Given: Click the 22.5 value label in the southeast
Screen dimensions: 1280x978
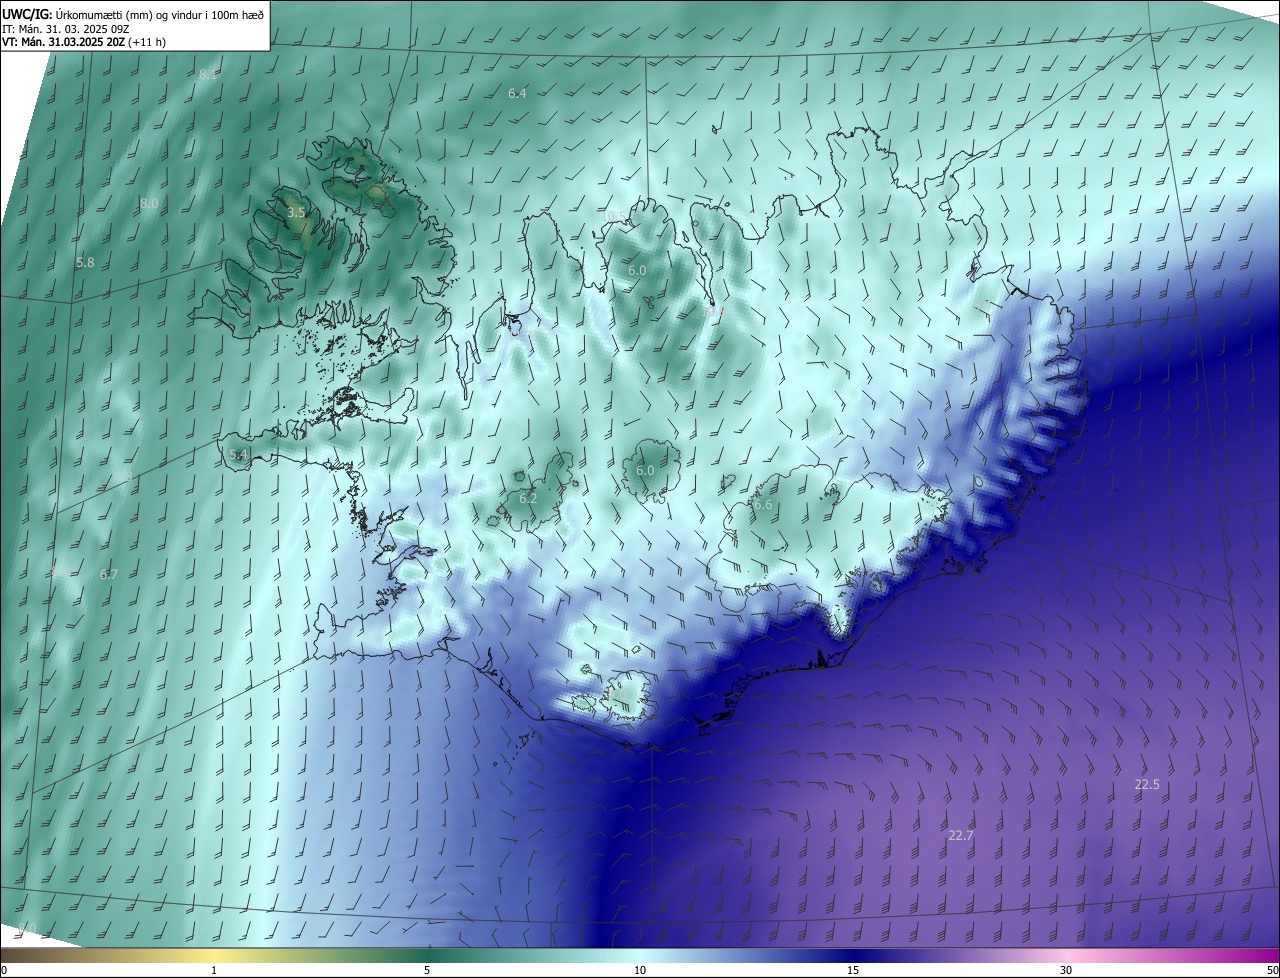Looking at the screenshot, I should [x=1147, y=785].
